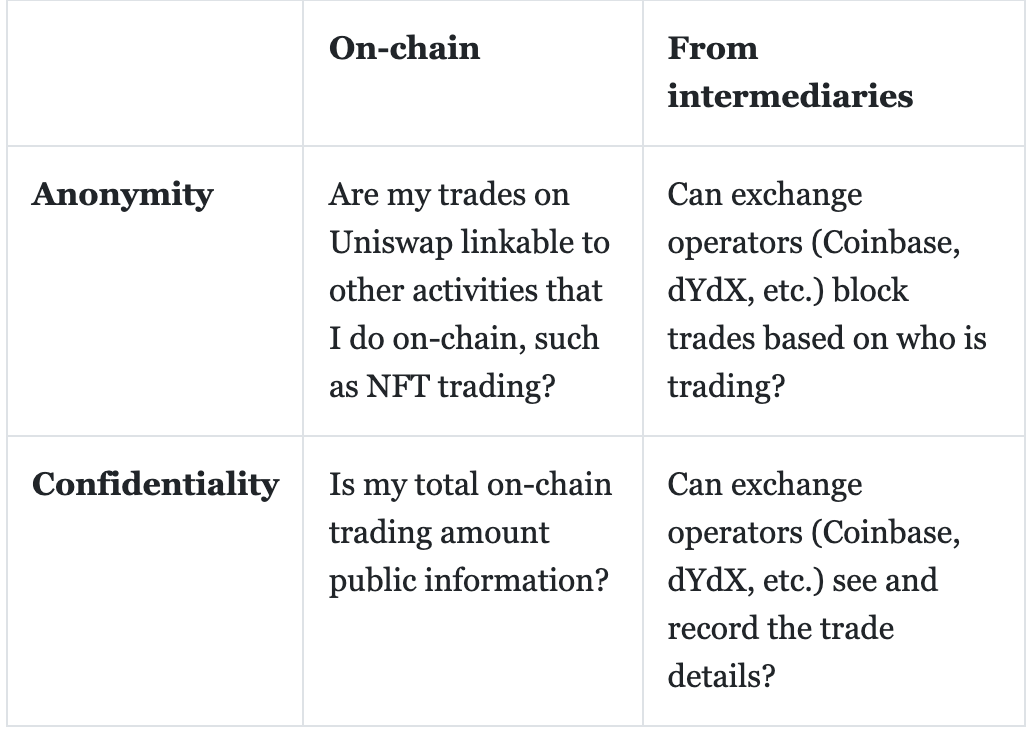The width and height of the screenshot is (1034, 734).
Task: Click the trading? word under intermediaries
Action: (726, 386)
